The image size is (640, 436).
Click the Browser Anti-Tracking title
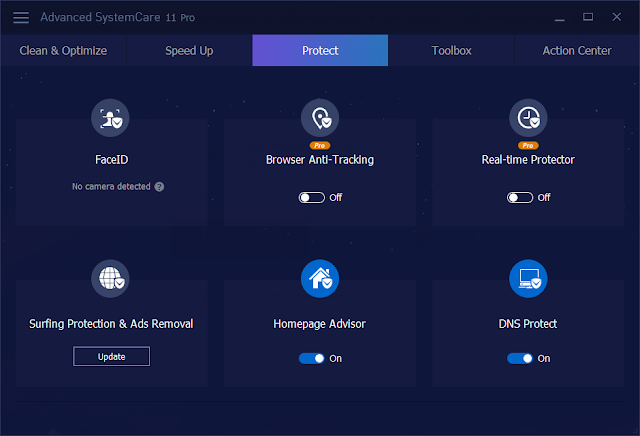pos(320,160)
